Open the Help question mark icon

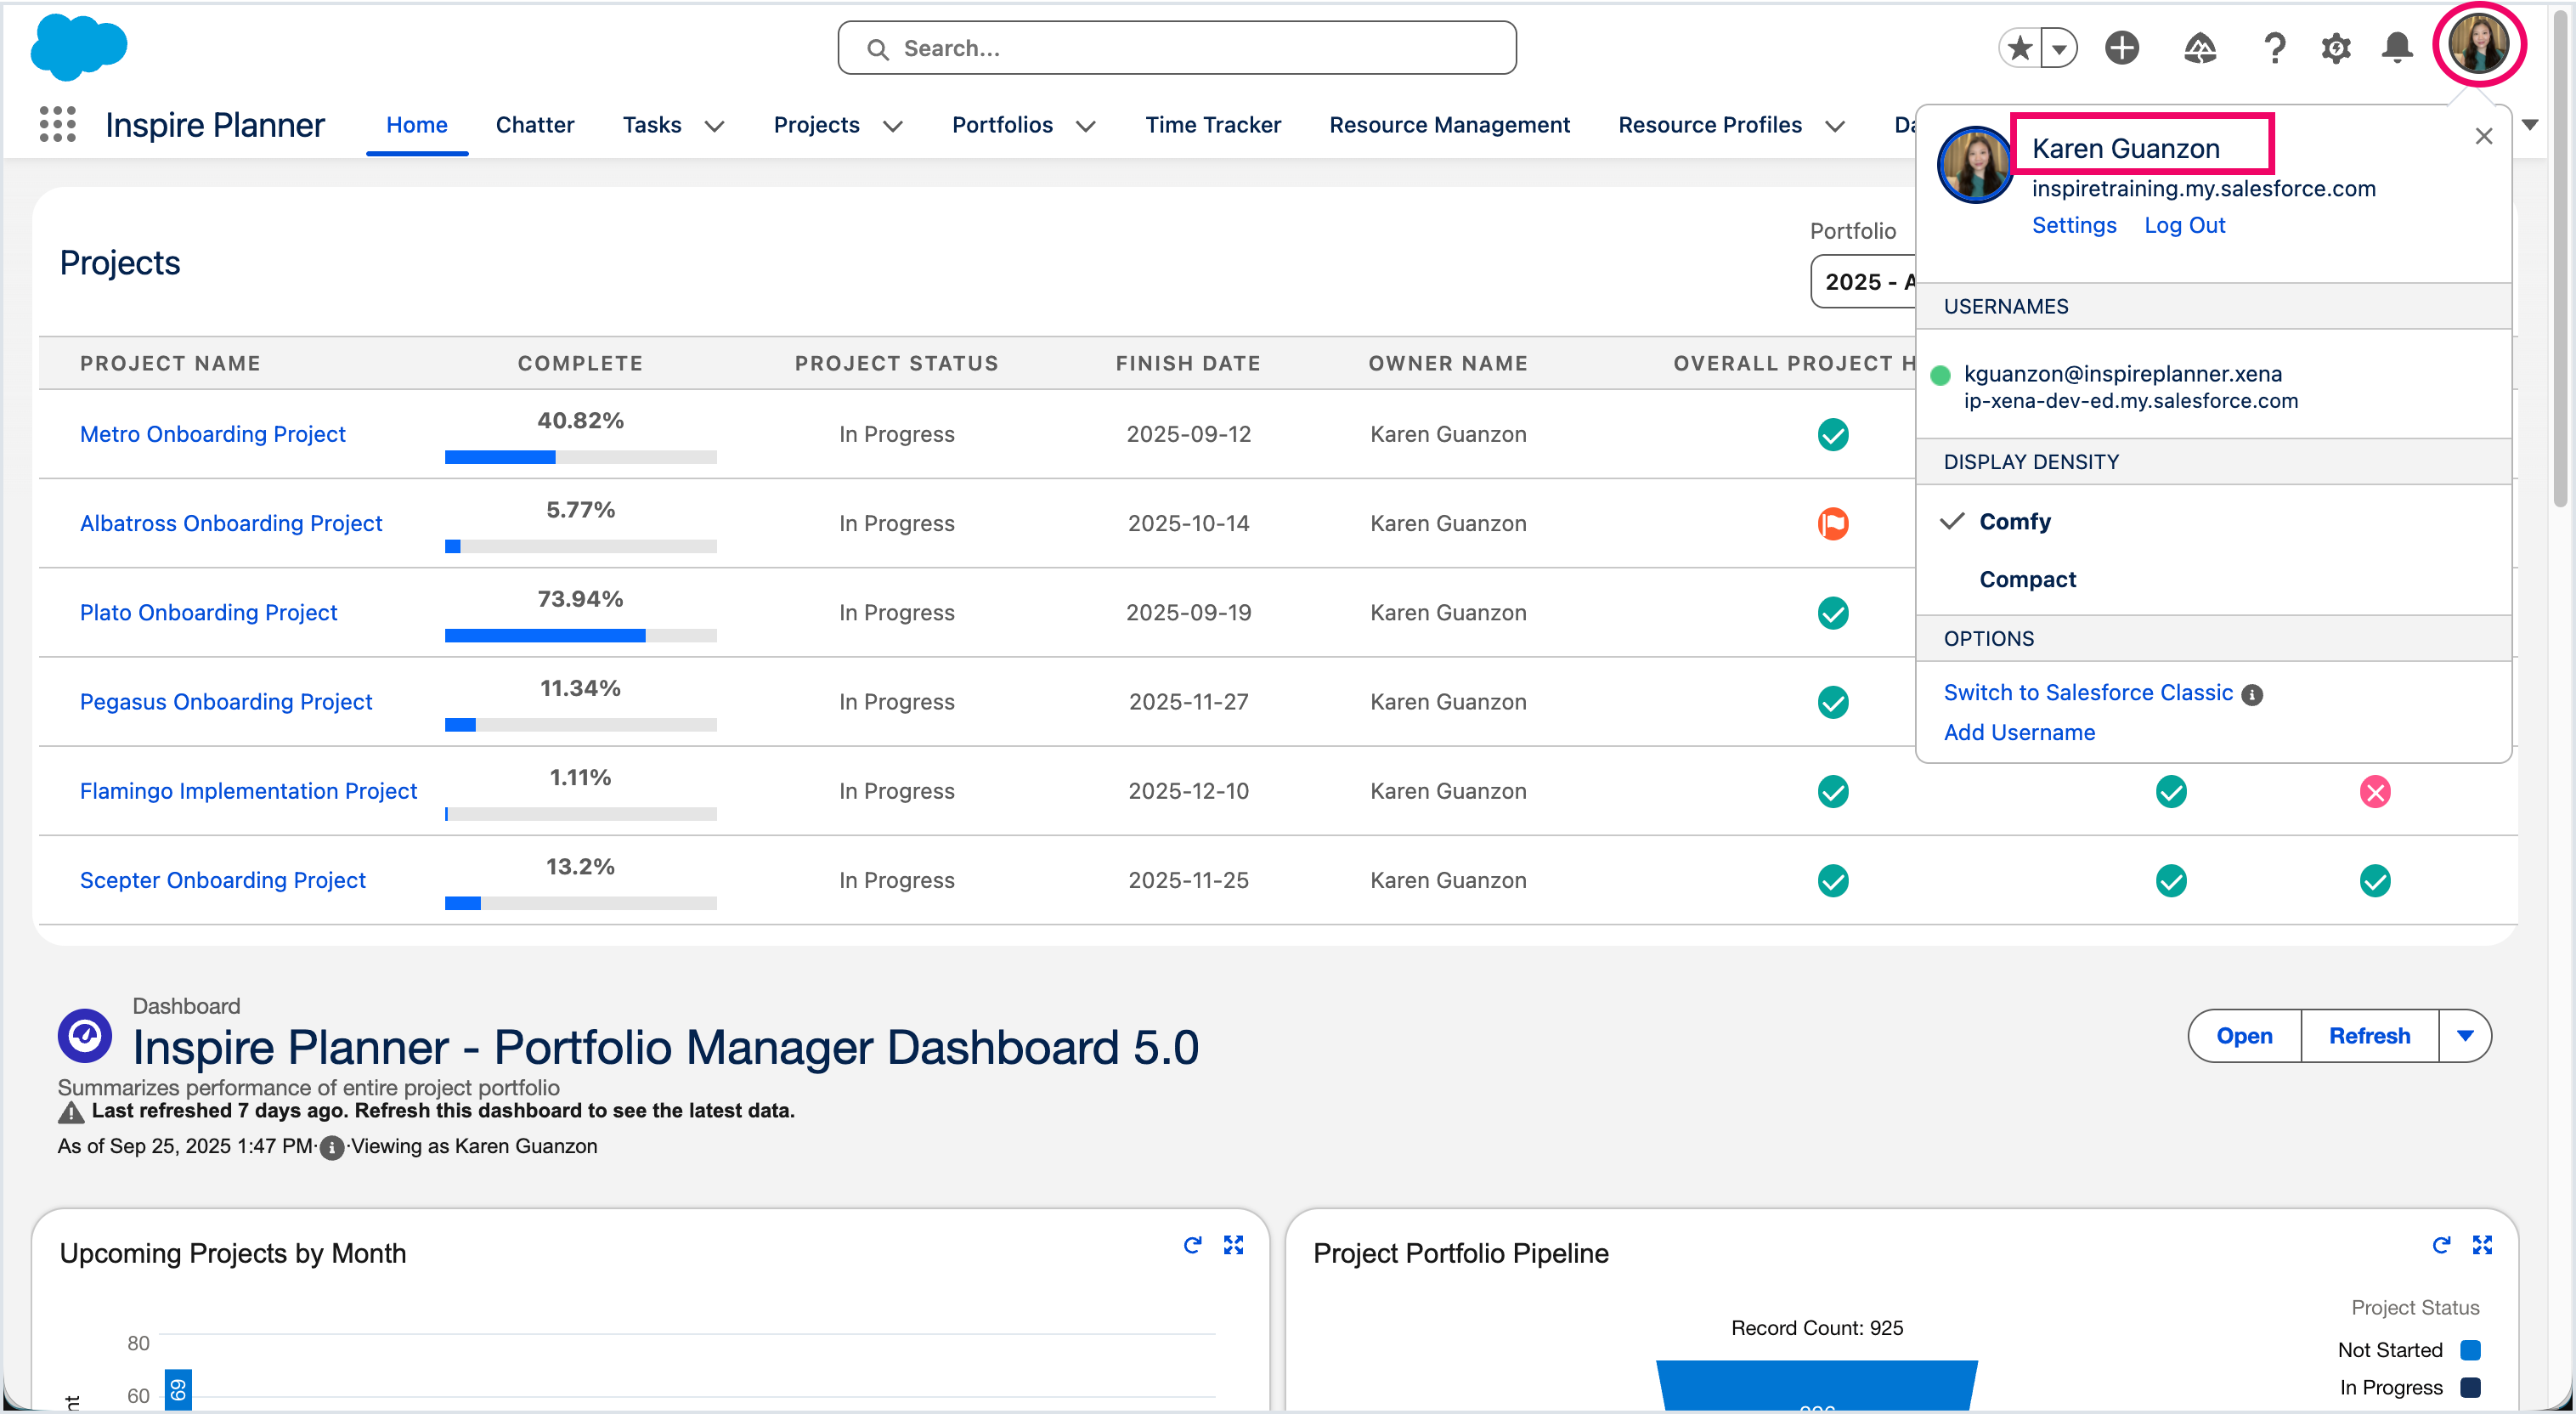[2274, 48]
